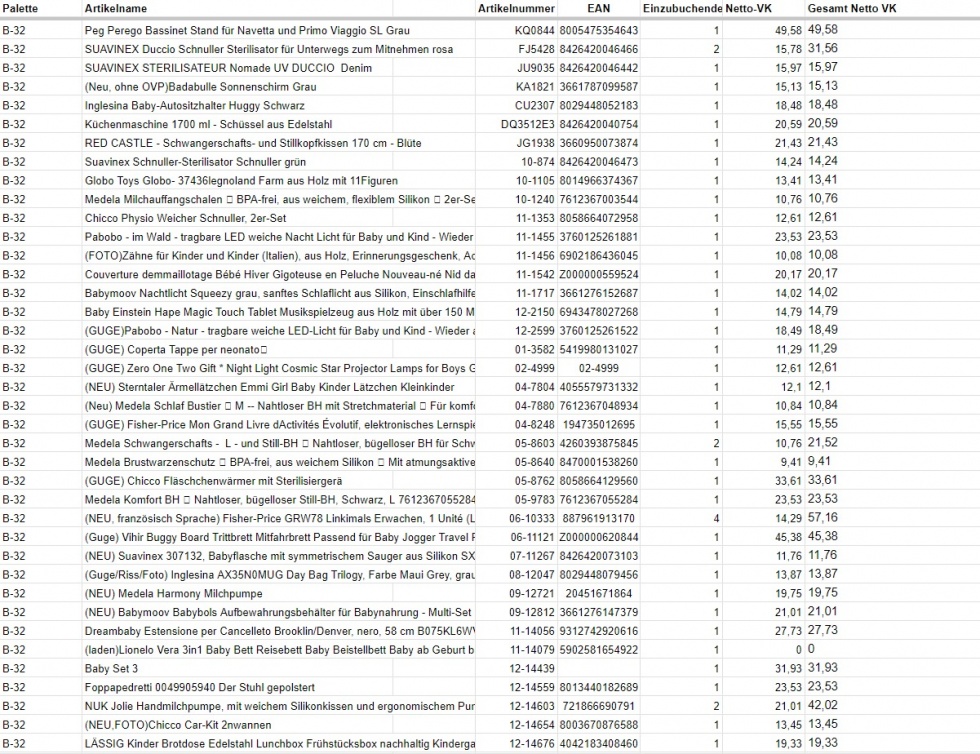Select article number JG1938
Image resolution: width=980 pixels, height=754 pixels.
pyautogui.click(x=535, y=143)
